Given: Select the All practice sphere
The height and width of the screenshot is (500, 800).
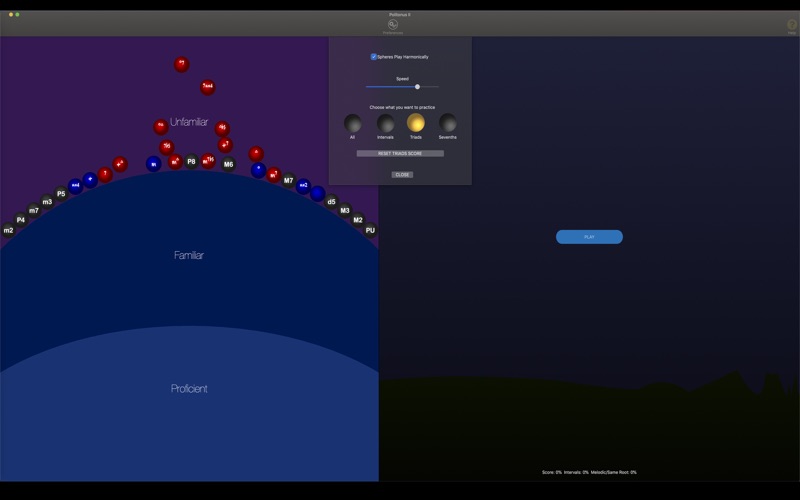Looking at the screenshot, I should pos(353,123).
